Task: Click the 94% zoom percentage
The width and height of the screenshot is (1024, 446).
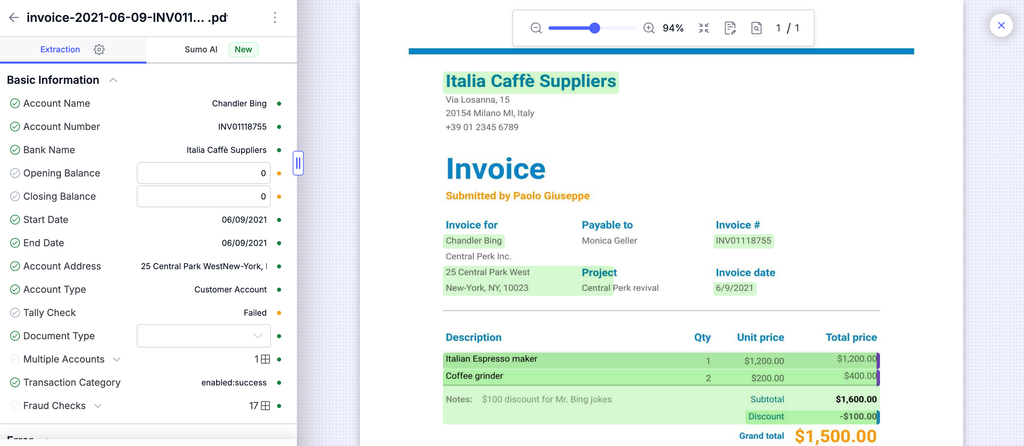Action: (x=673, y=28)
